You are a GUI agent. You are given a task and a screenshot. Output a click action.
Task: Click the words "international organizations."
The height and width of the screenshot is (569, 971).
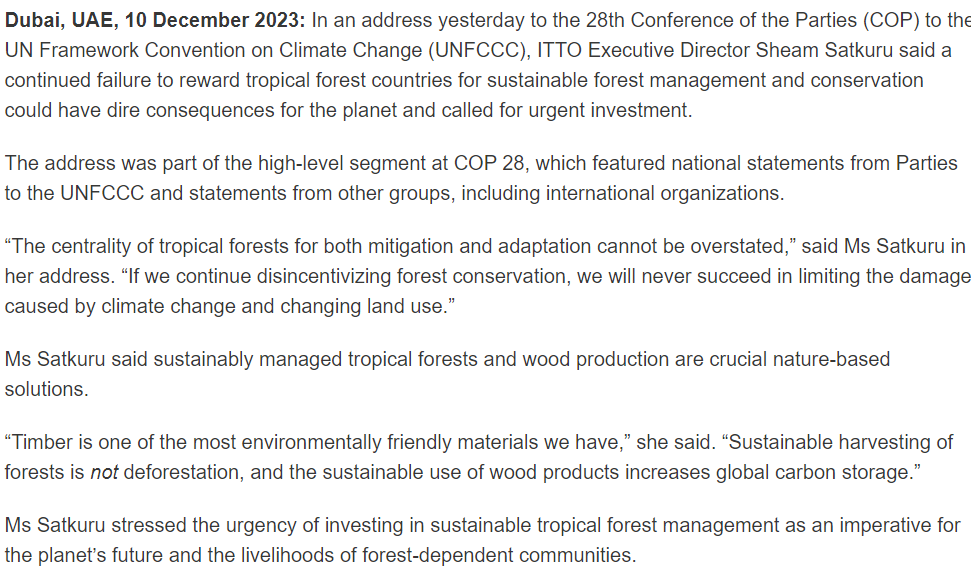tap(664, 193)
